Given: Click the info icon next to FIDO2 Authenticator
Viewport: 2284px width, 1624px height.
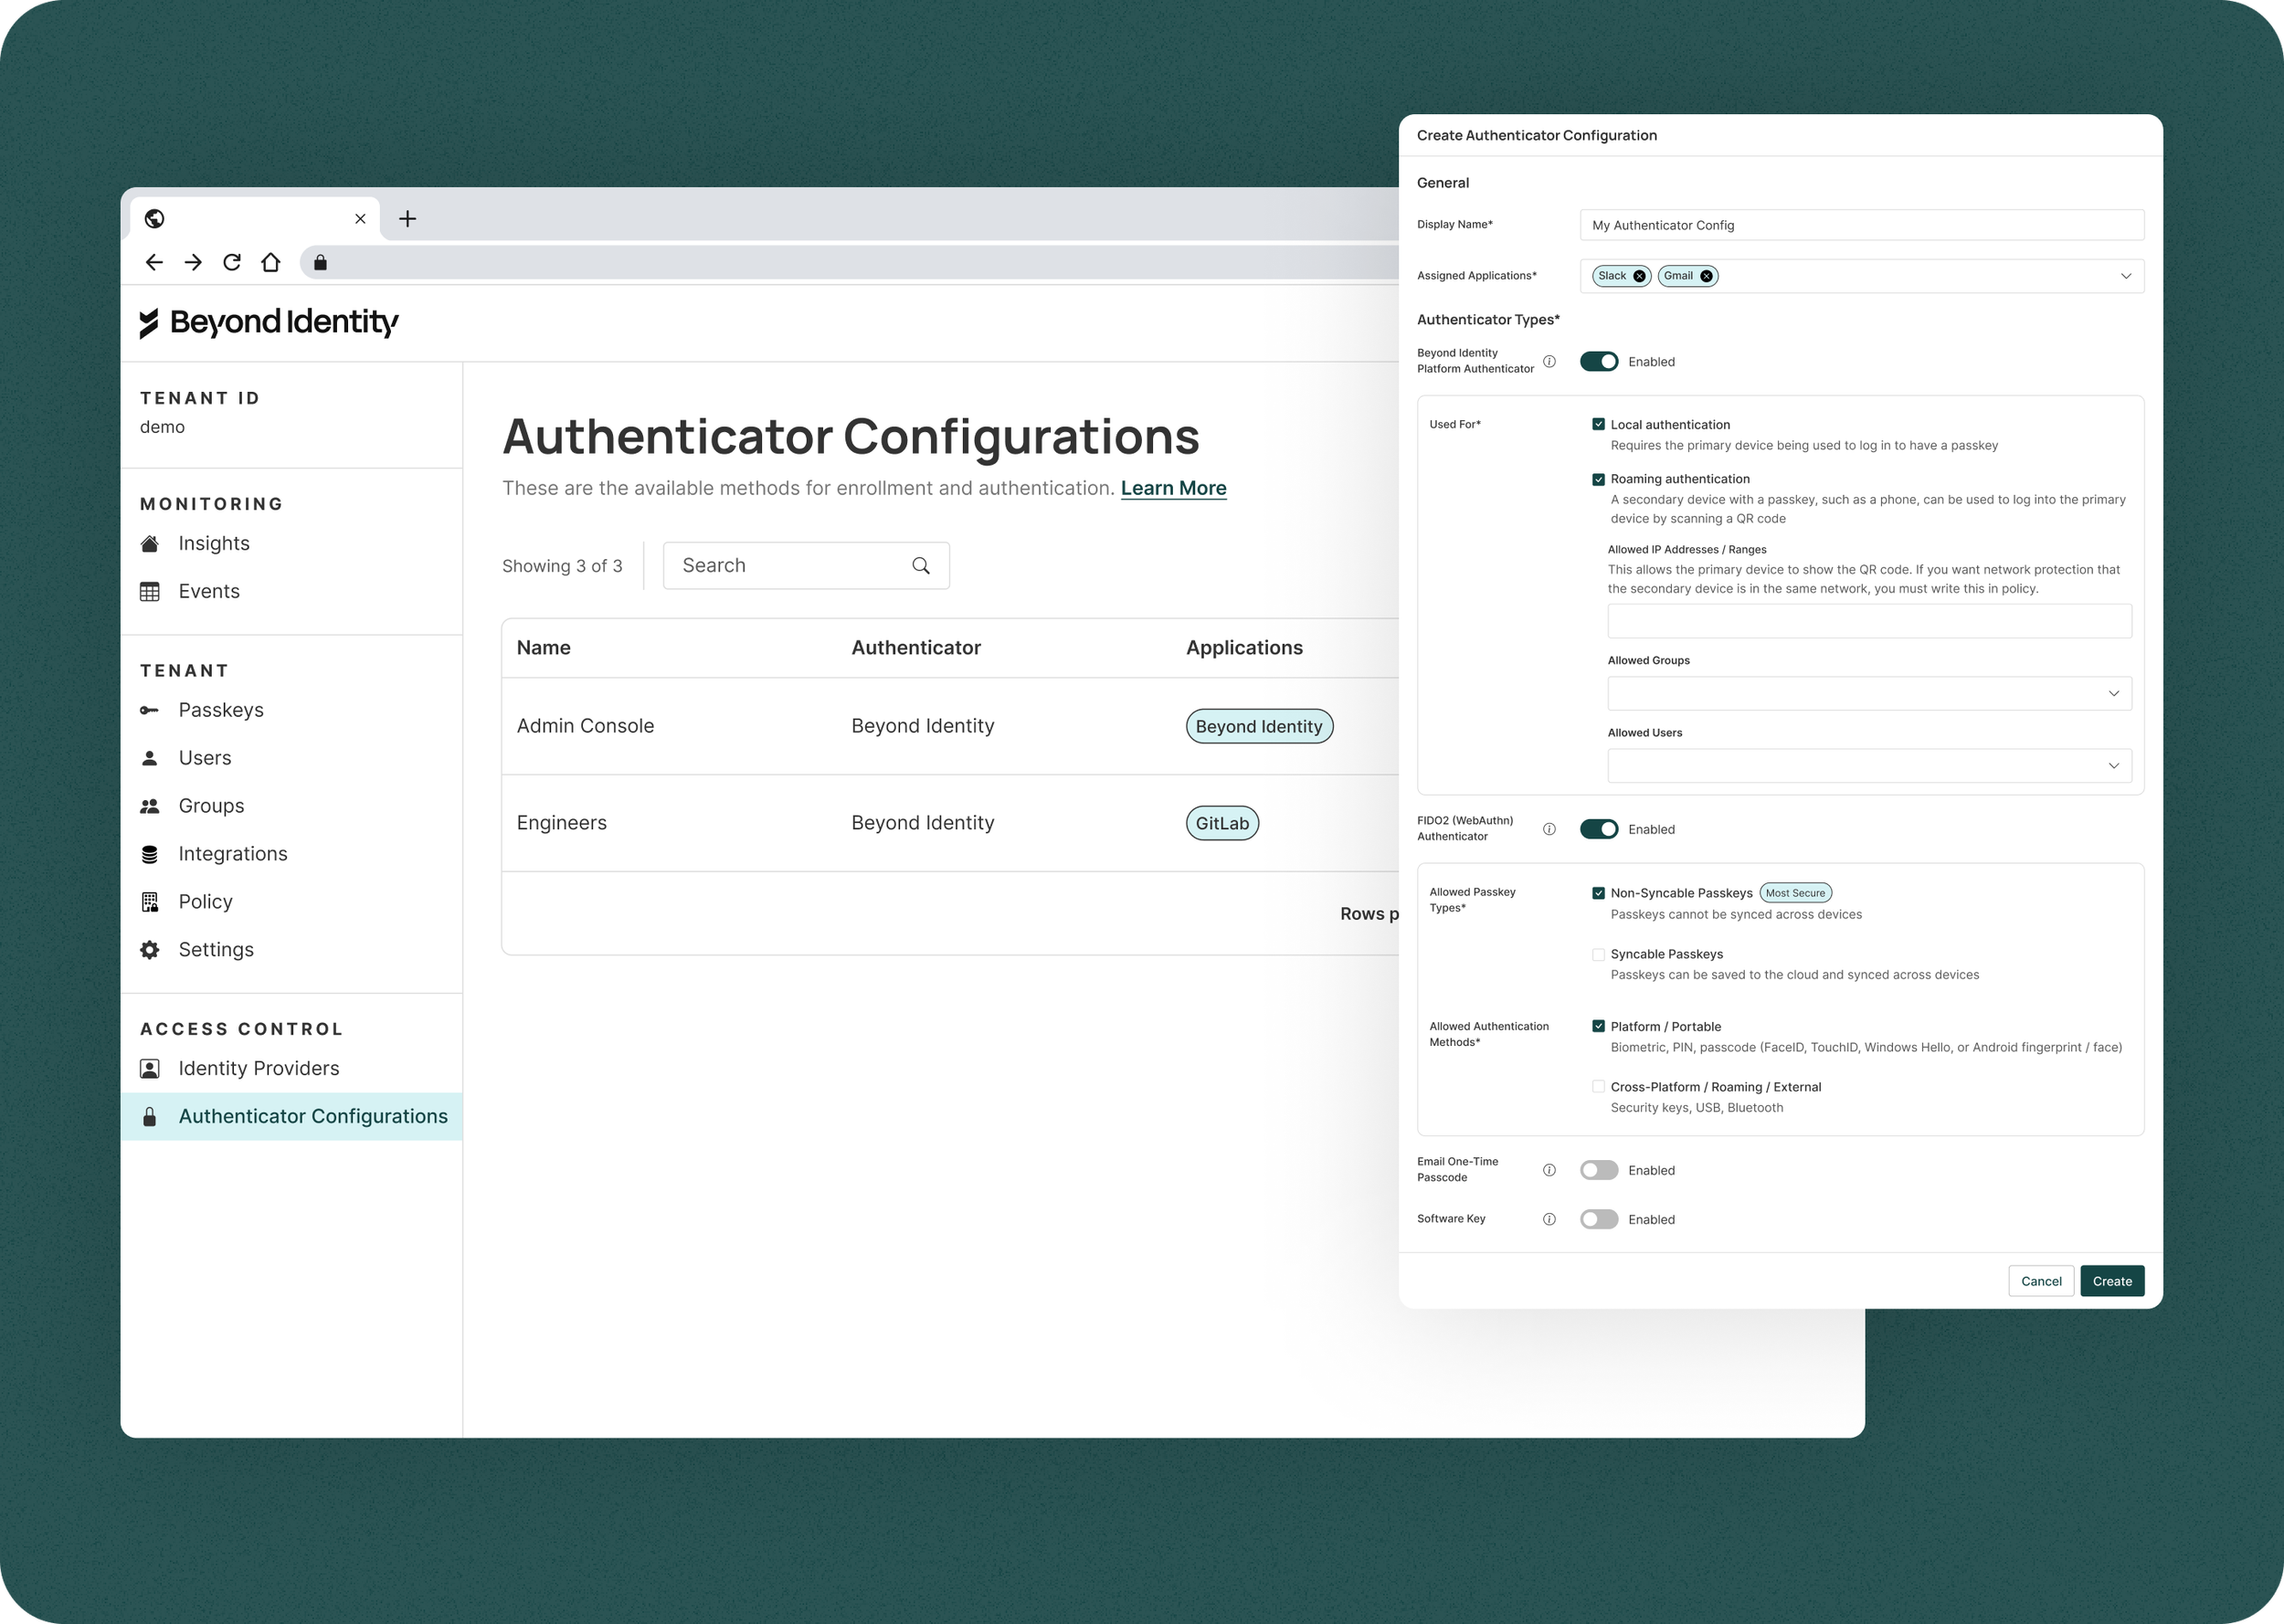Looking at the screenshot, I should click(x=1549, y=829).
